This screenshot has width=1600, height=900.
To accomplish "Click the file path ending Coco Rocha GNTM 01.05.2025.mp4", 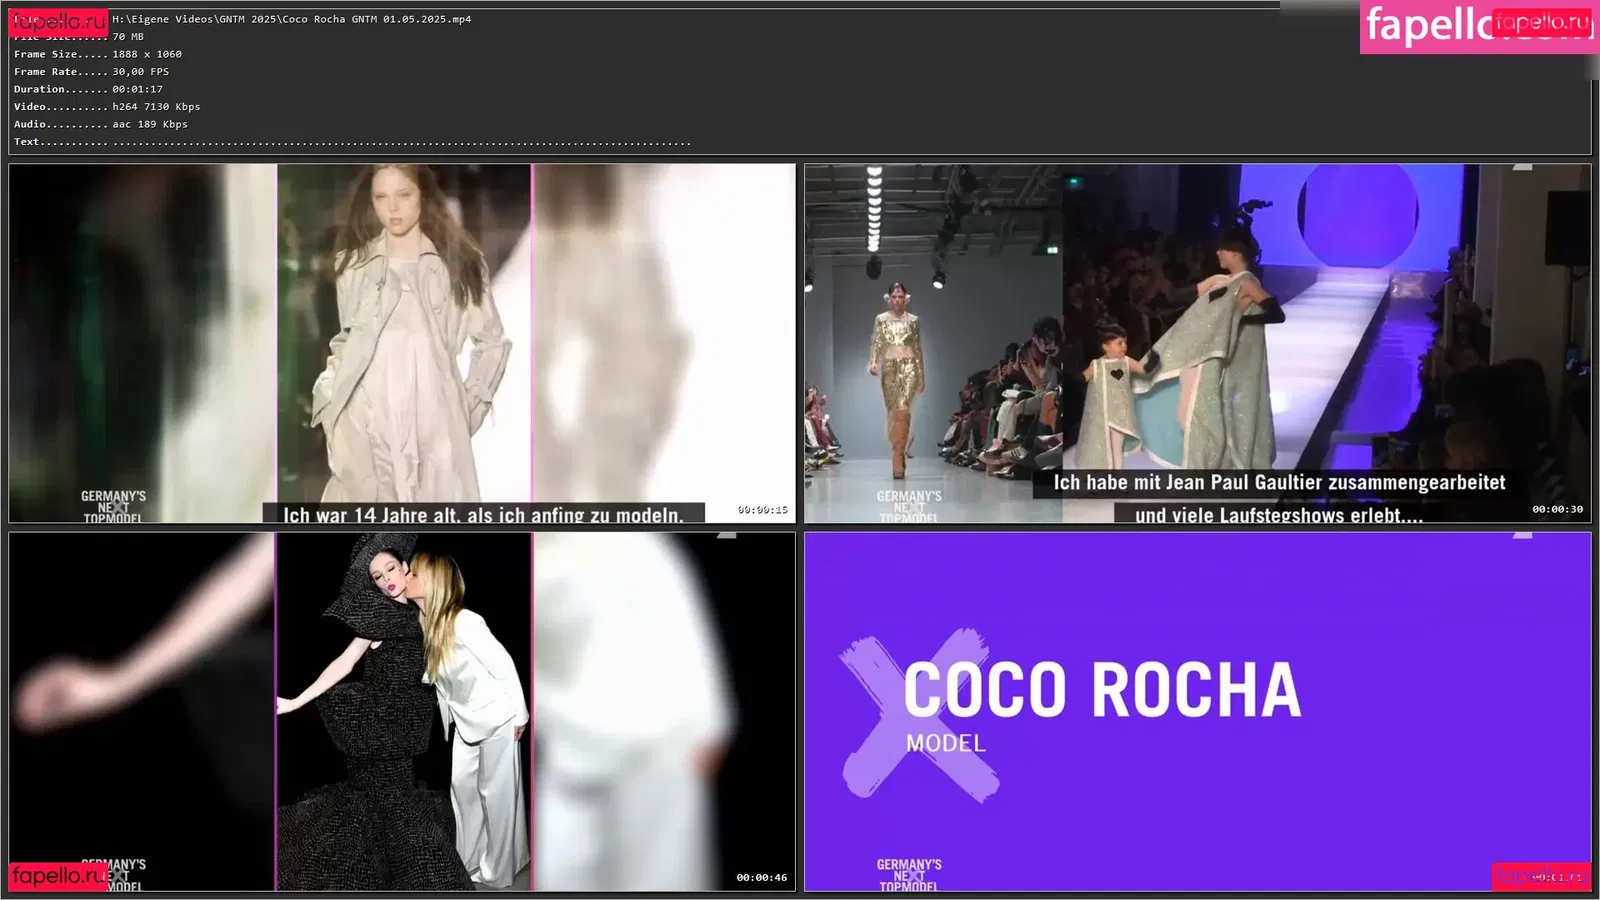I will (291, 19).
